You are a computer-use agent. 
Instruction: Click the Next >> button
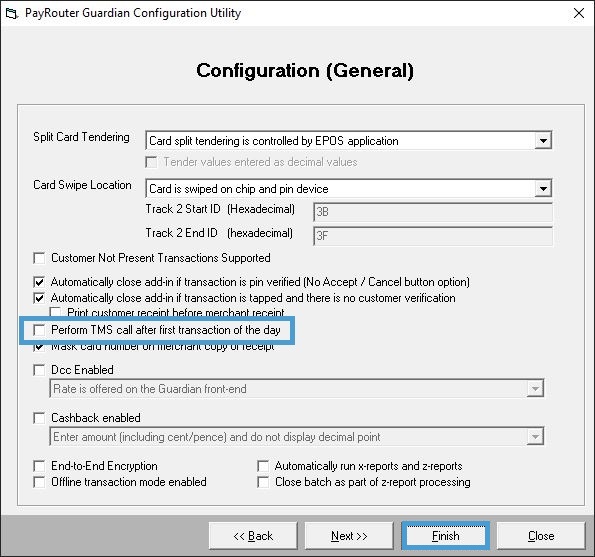click(x=349, y=536)
